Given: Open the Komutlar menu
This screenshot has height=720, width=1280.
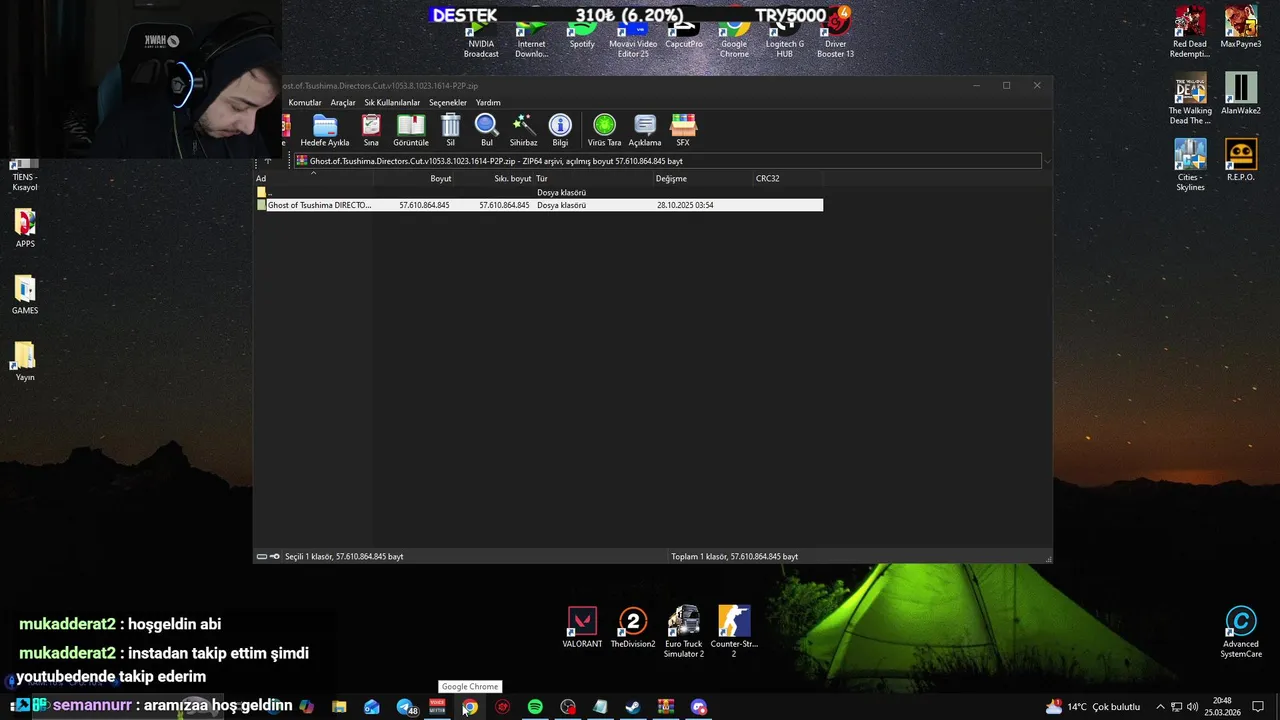Looking at the screenshot, I should point(305,102).
